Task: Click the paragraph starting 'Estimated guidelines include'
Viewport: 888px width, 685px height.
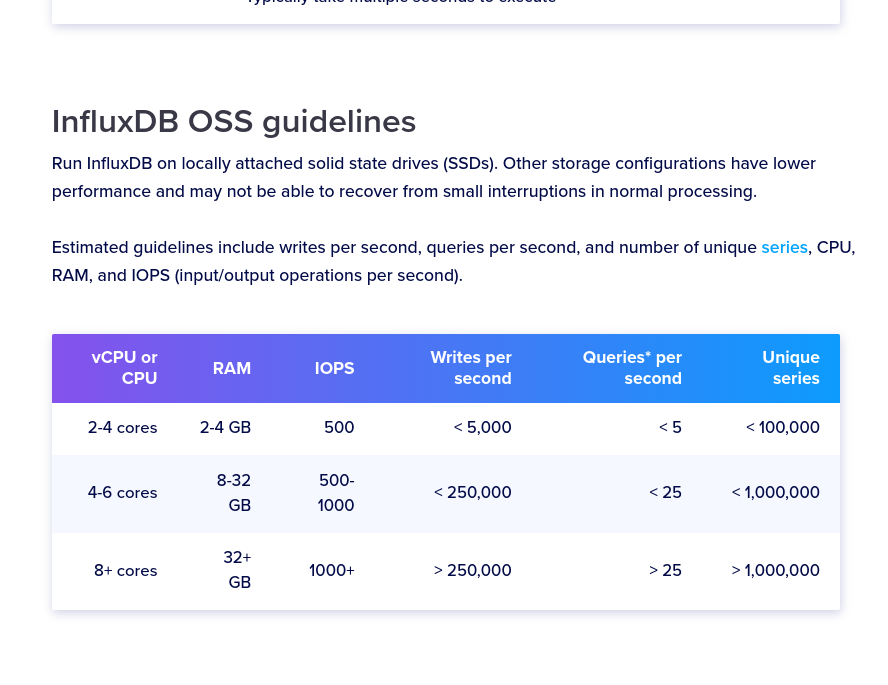Action: pos(453,262)
